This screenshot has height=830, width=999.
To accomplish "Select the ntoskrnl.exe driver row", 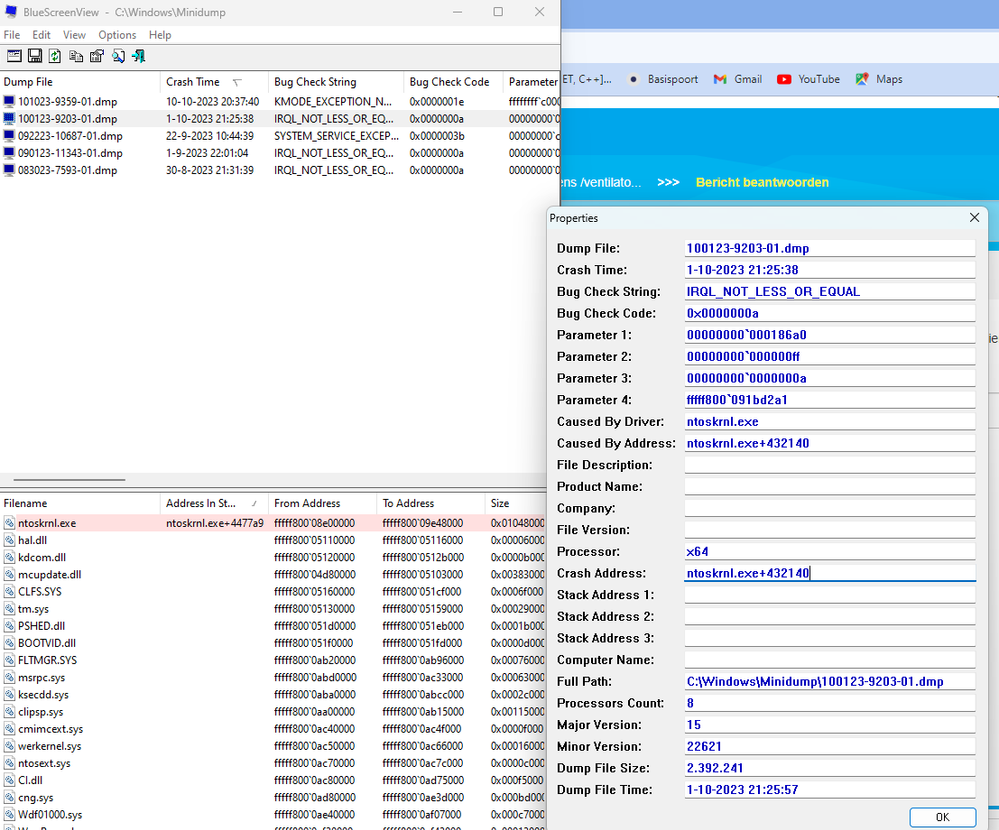I will tap(46, 523).
